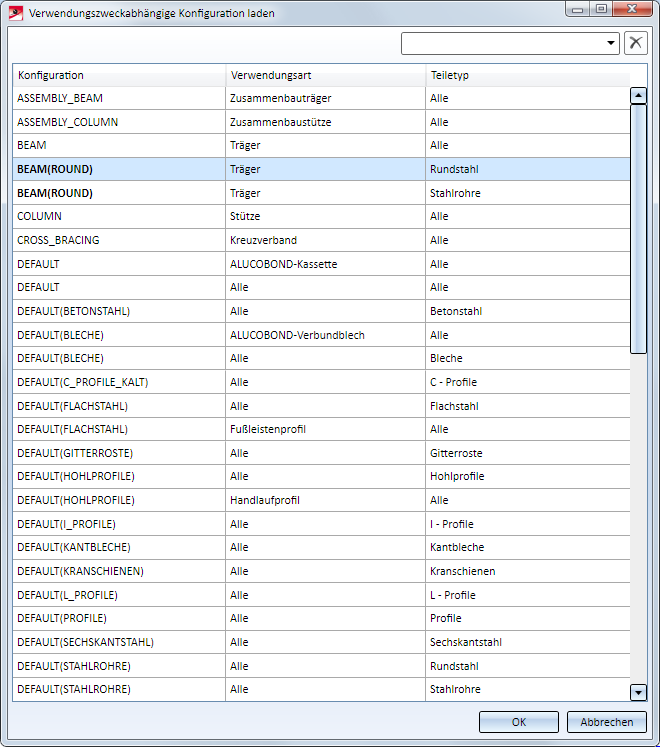This screenshot has height=747, width=660.
Task: Click the clear filter X icon
Action: coord(636,43)
